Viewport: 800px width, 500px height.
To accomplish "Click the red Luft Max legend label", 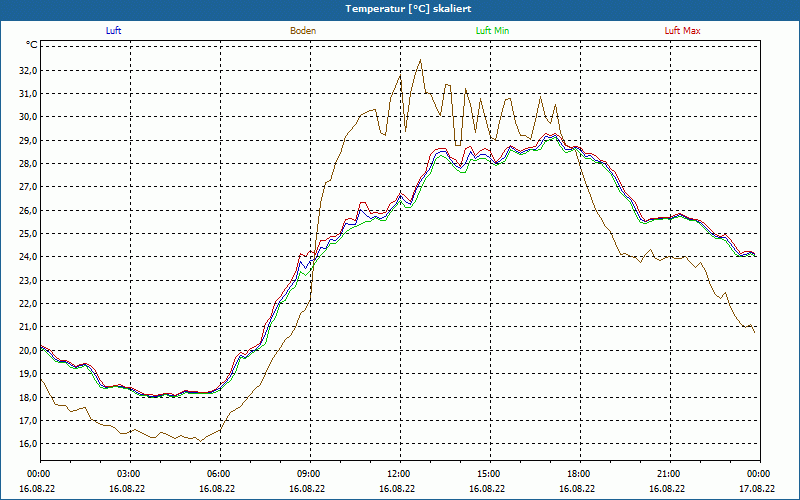I will [682, 31].
